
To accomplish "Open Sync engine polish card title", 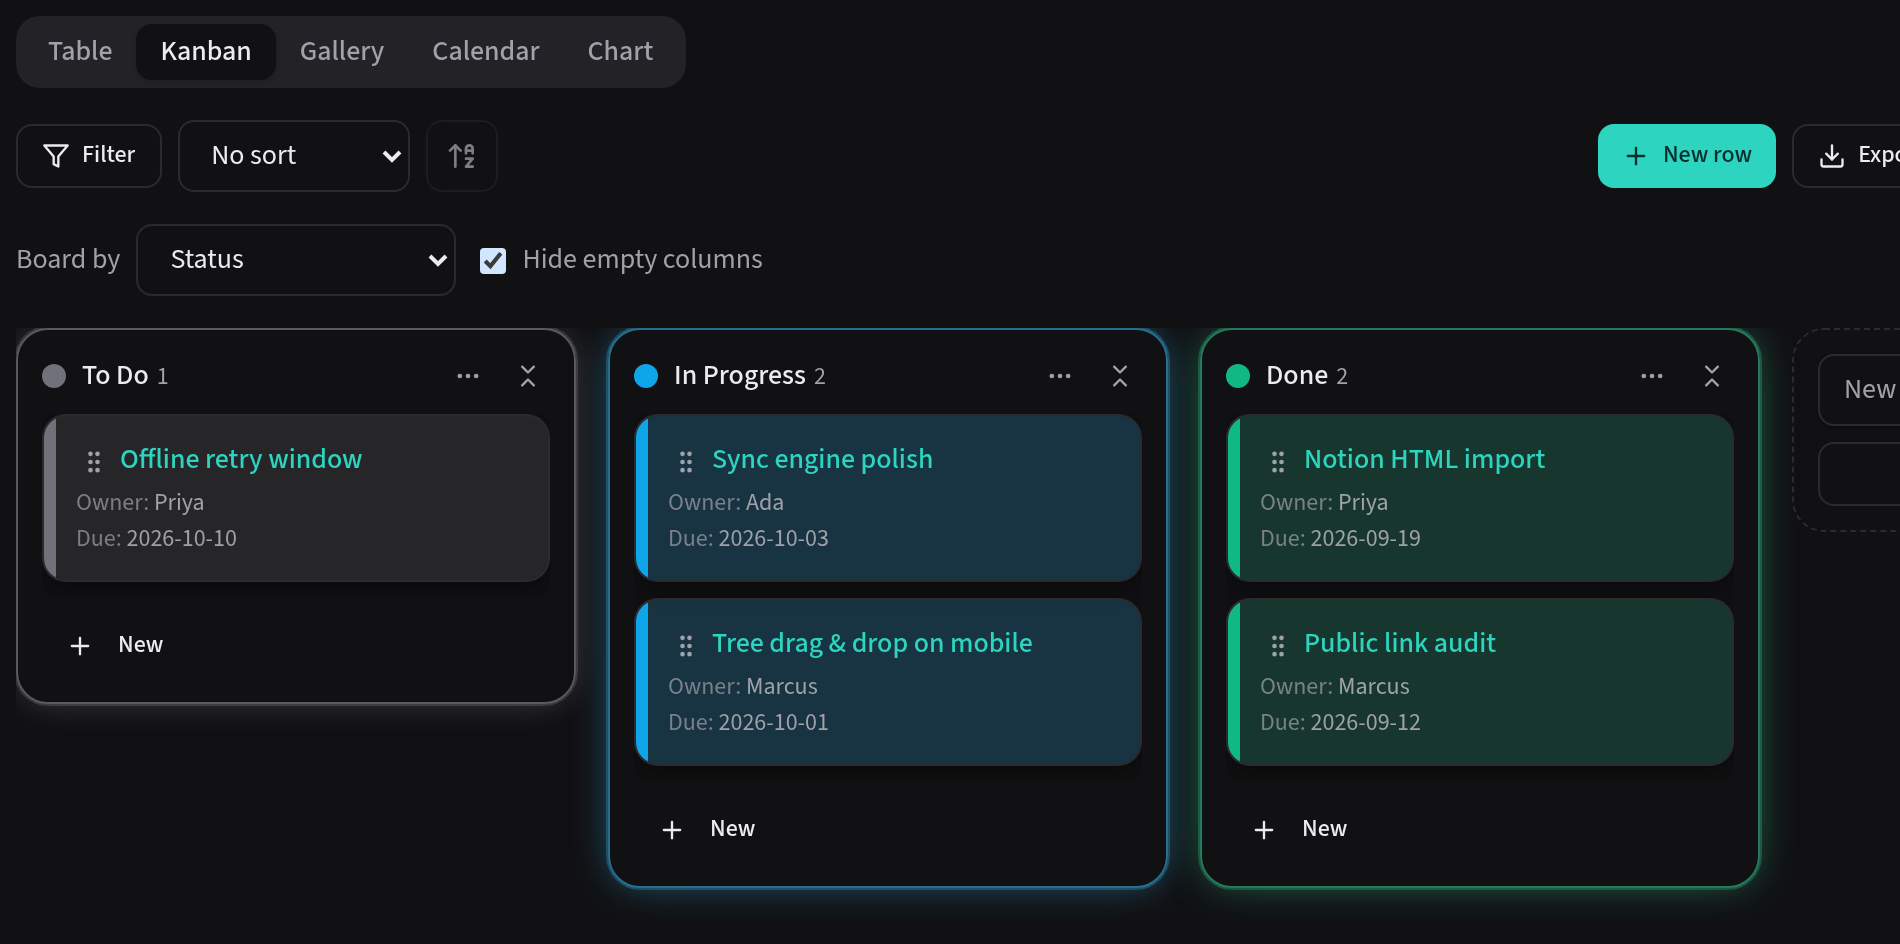I will (x=822, y=459).
